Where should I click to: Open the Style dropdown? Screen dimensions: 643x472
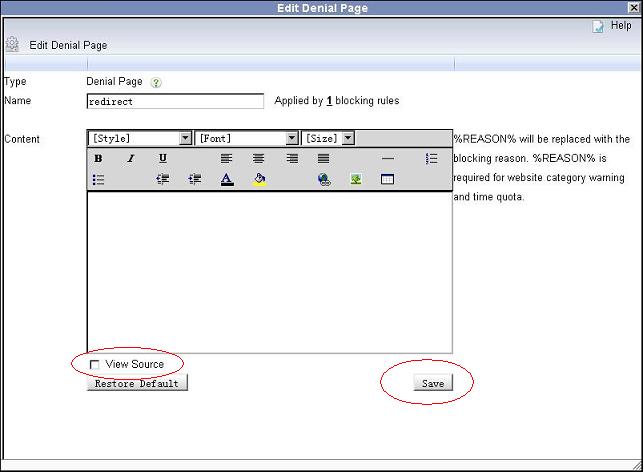140,139
